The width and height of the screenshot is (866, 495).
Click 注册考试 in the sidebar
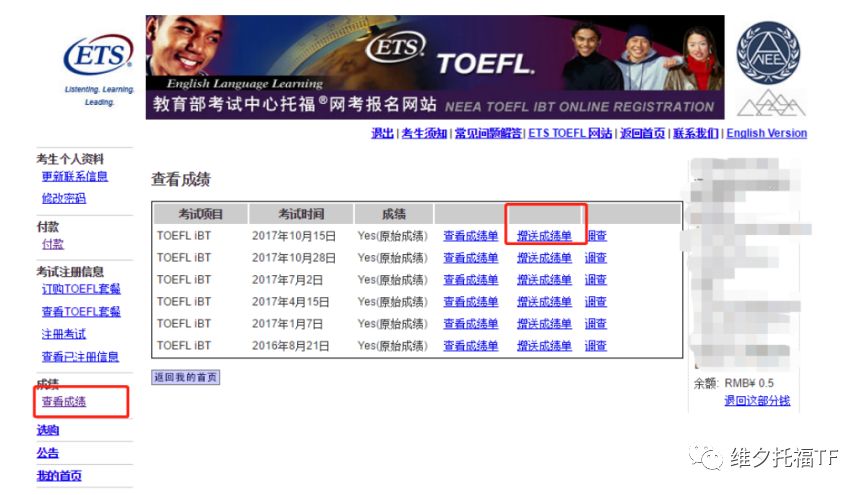[64, 334]
